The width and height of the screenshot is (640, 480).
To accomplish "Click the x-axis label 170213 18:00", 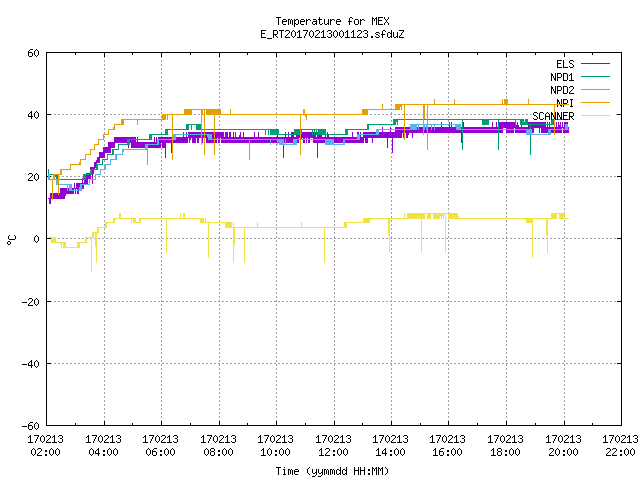I will click(x=506, y=446).
